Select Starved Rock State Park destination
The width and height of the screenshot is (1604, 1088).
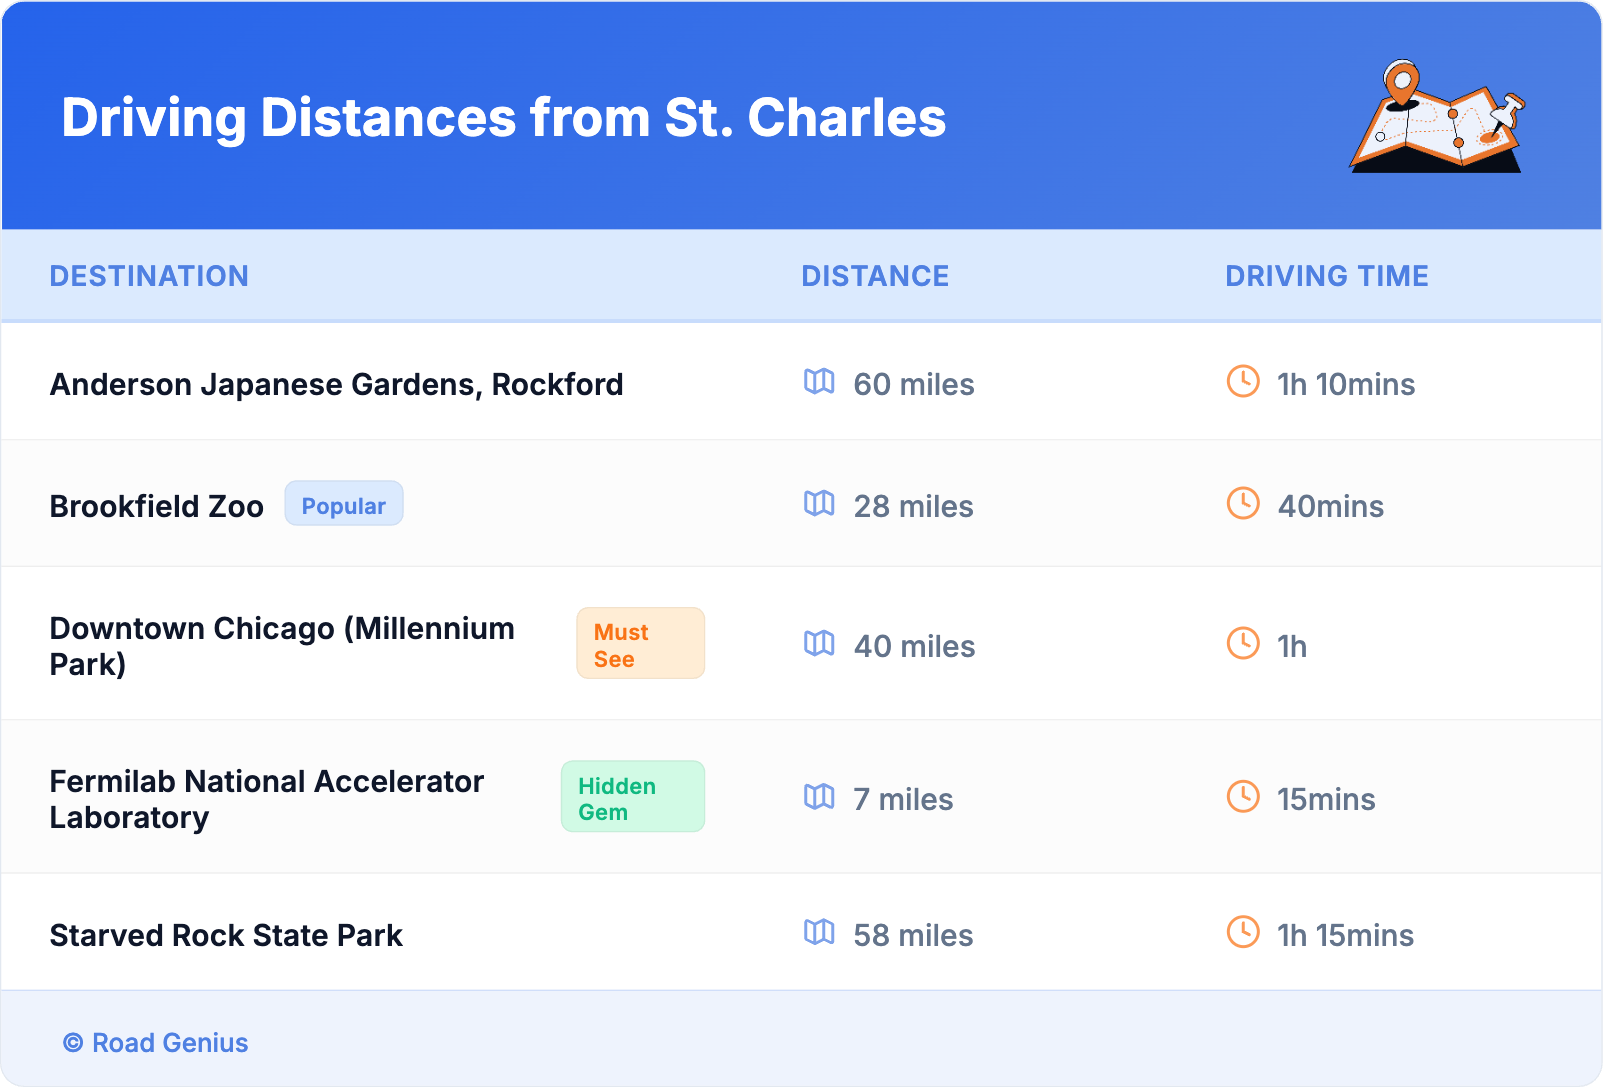tap(226, 935)
